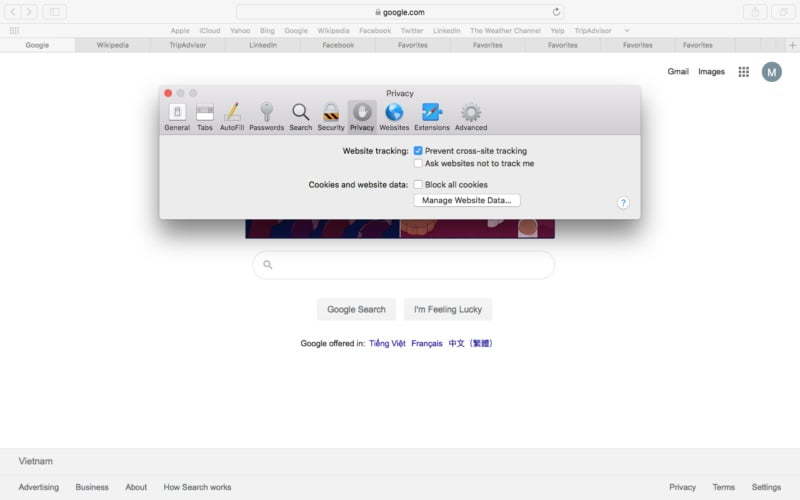Open the About footer link
Viewport: 800px width, 500px height.
point(136,487)
